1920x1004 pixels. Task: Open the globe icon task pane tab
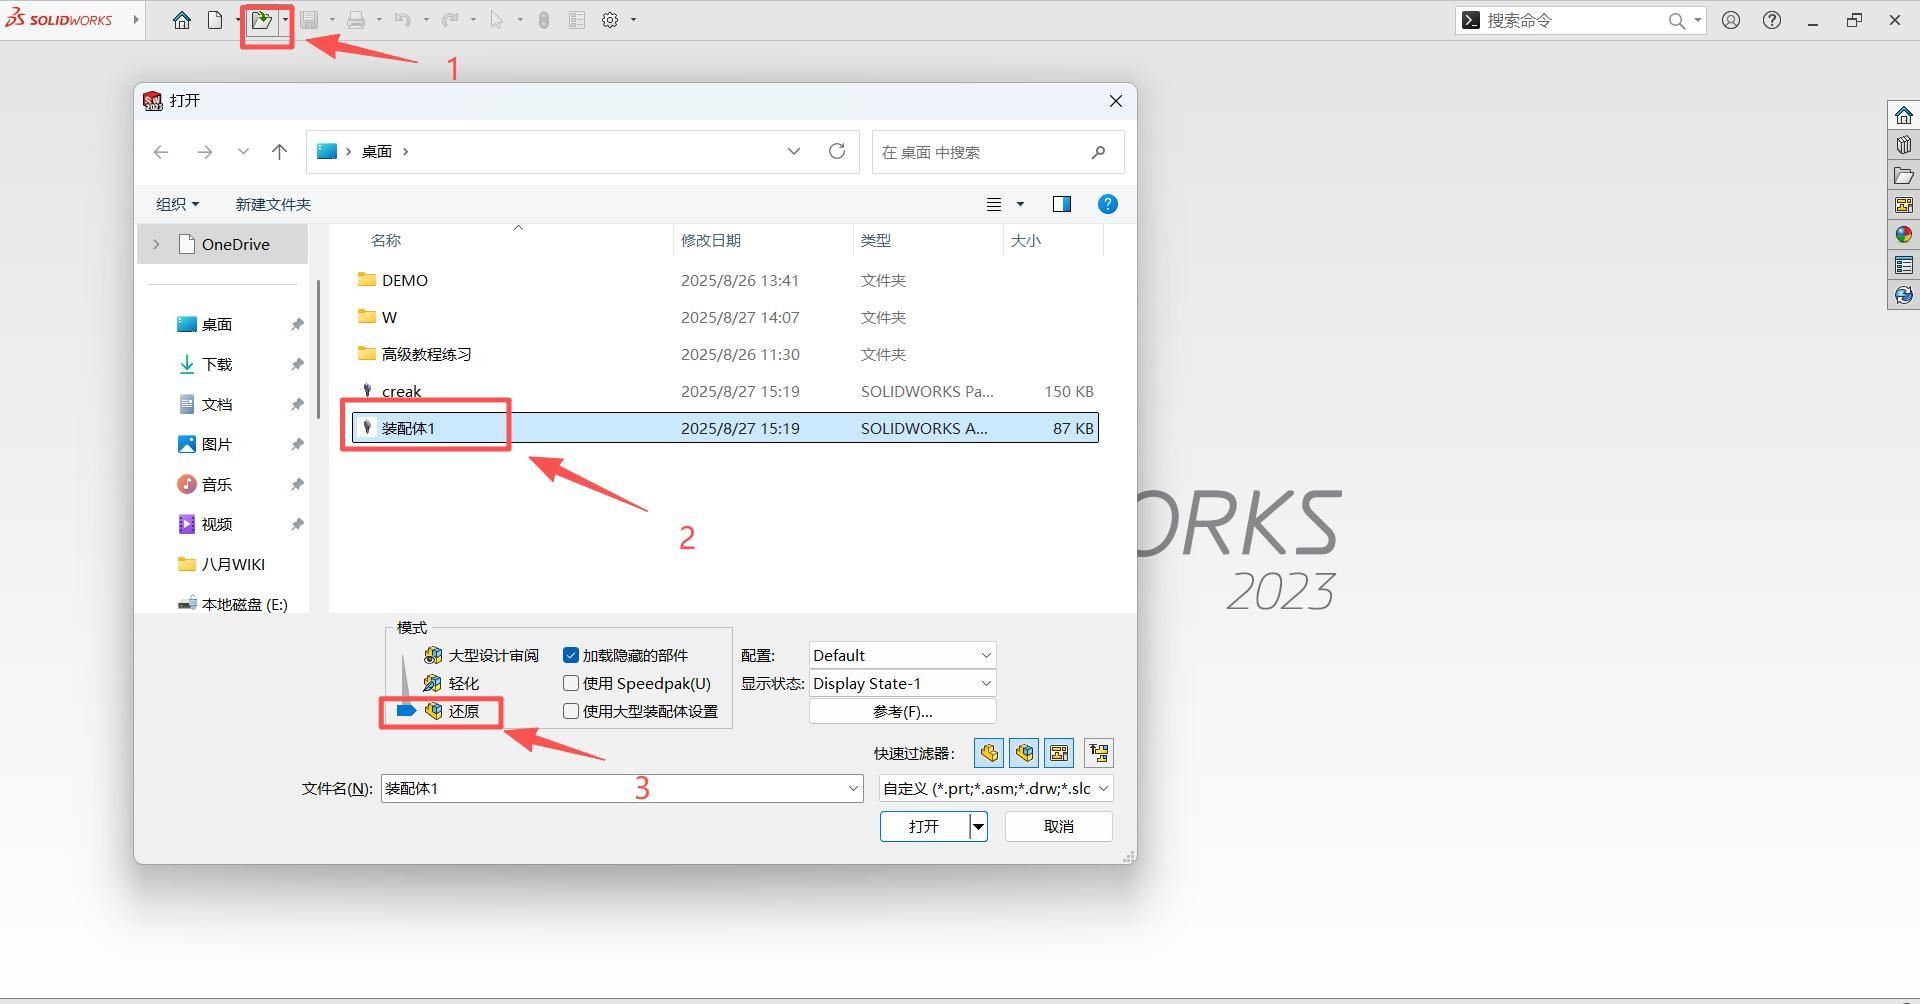tap(1903, 295)
